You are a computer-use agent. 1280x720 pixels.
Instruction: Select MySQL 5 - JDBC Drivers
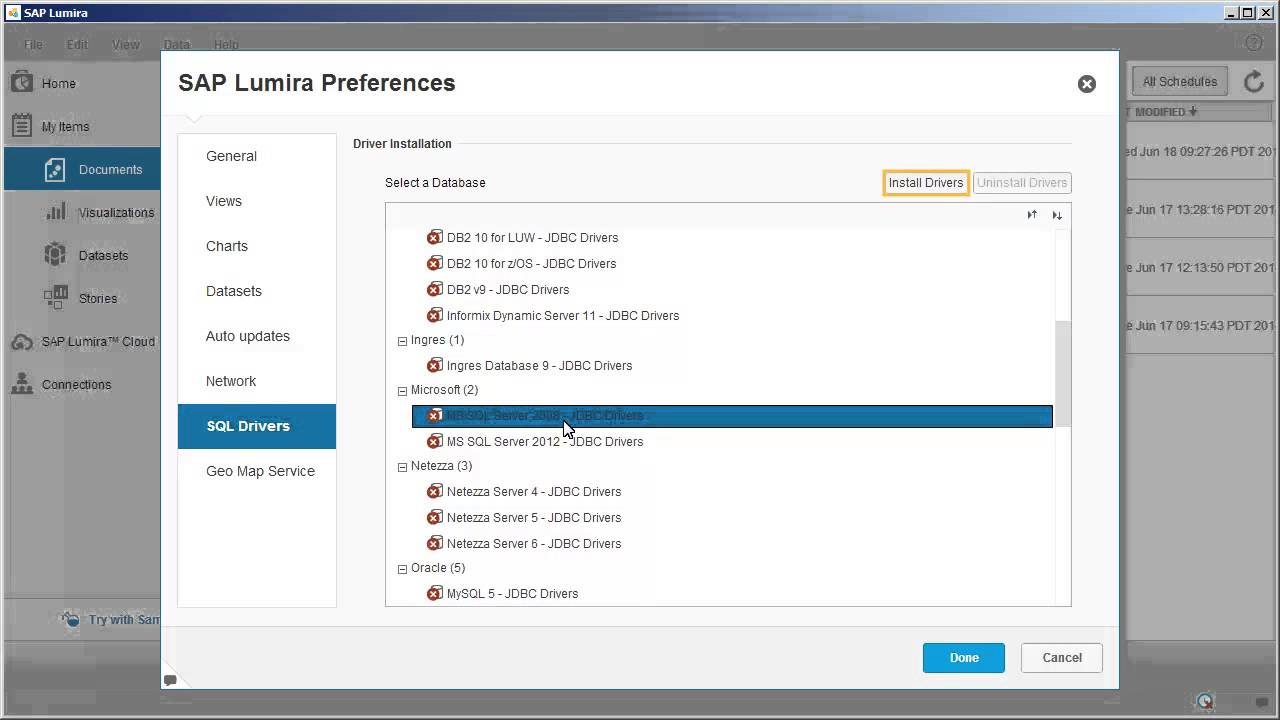pos(512,594)
